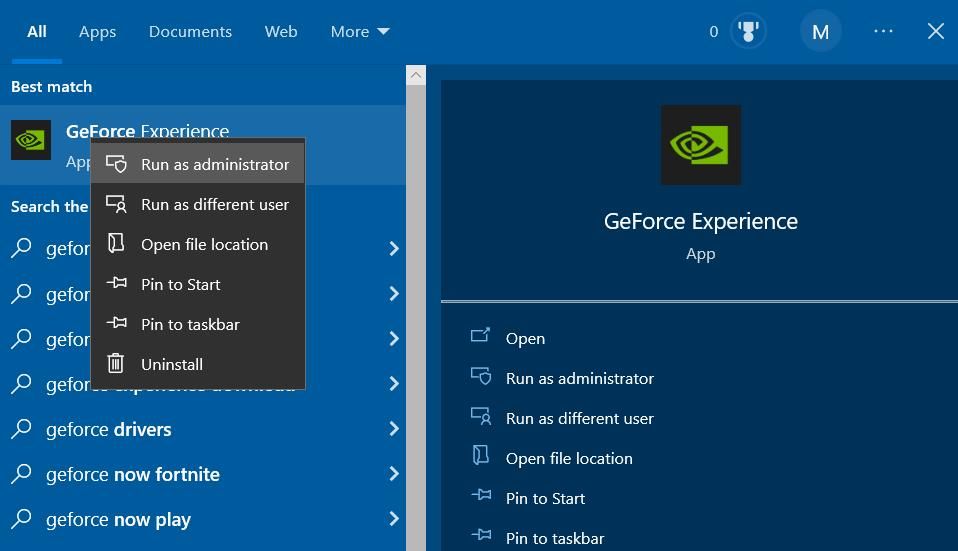
Task: Click the folder icon beside context menu Open file location
Action: point(116,243)
